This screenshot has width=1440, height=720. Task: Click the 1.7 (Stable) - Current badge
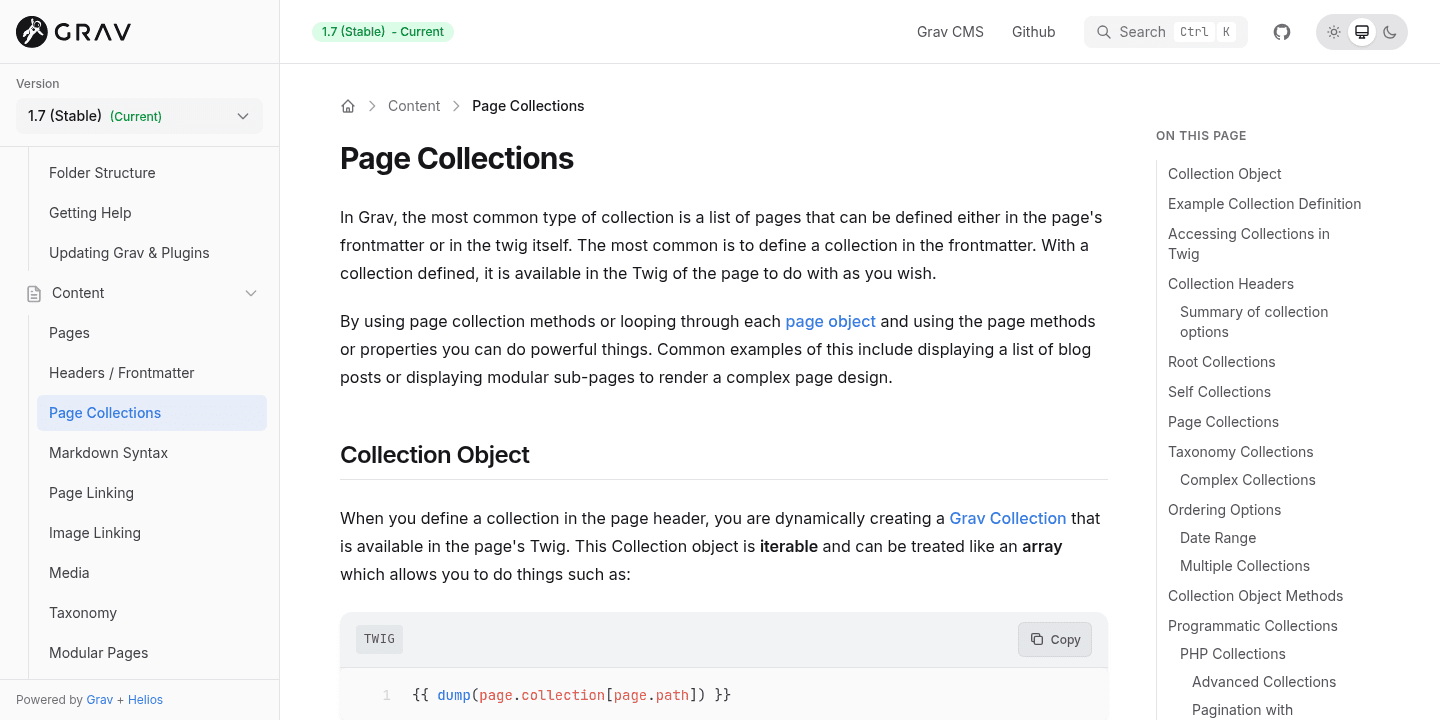(x=382, y=31)
